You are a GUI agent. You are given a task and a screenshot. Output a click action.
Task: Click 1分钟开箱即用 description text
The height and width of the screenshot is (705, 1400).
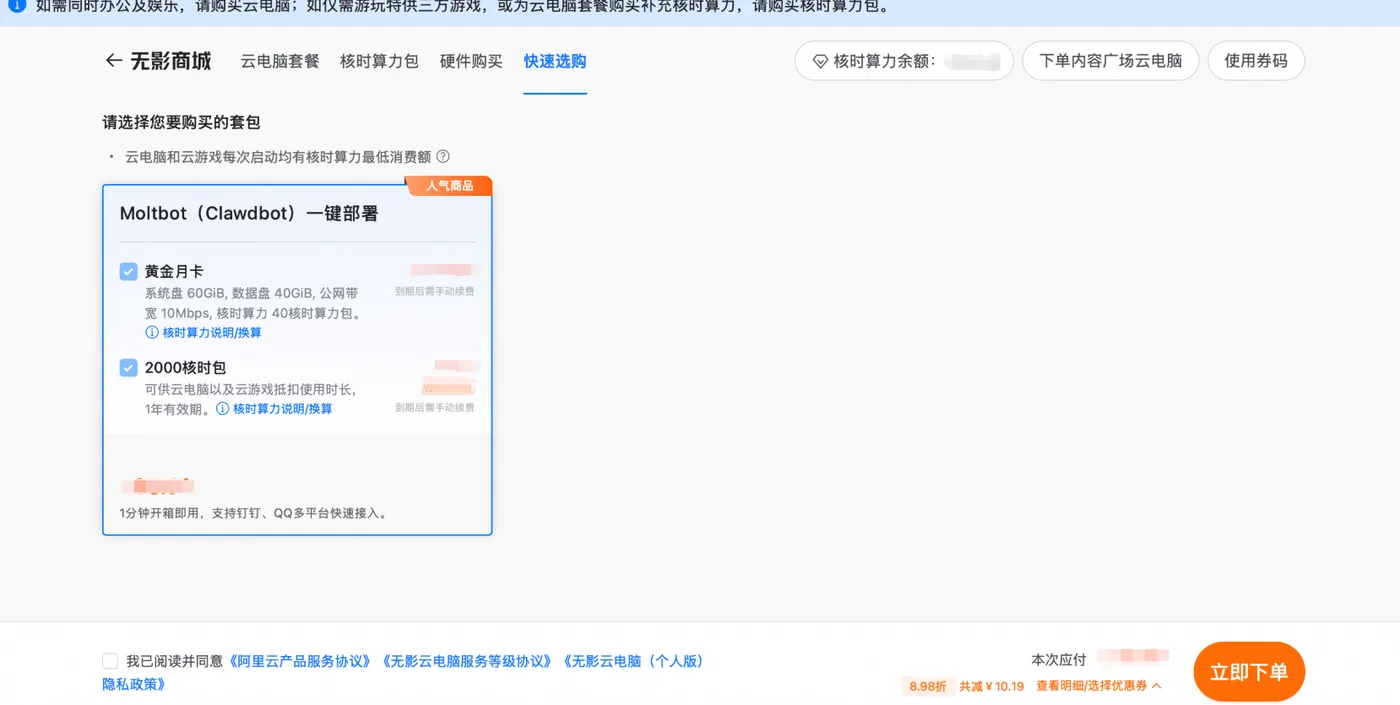[x=253, y=513]
